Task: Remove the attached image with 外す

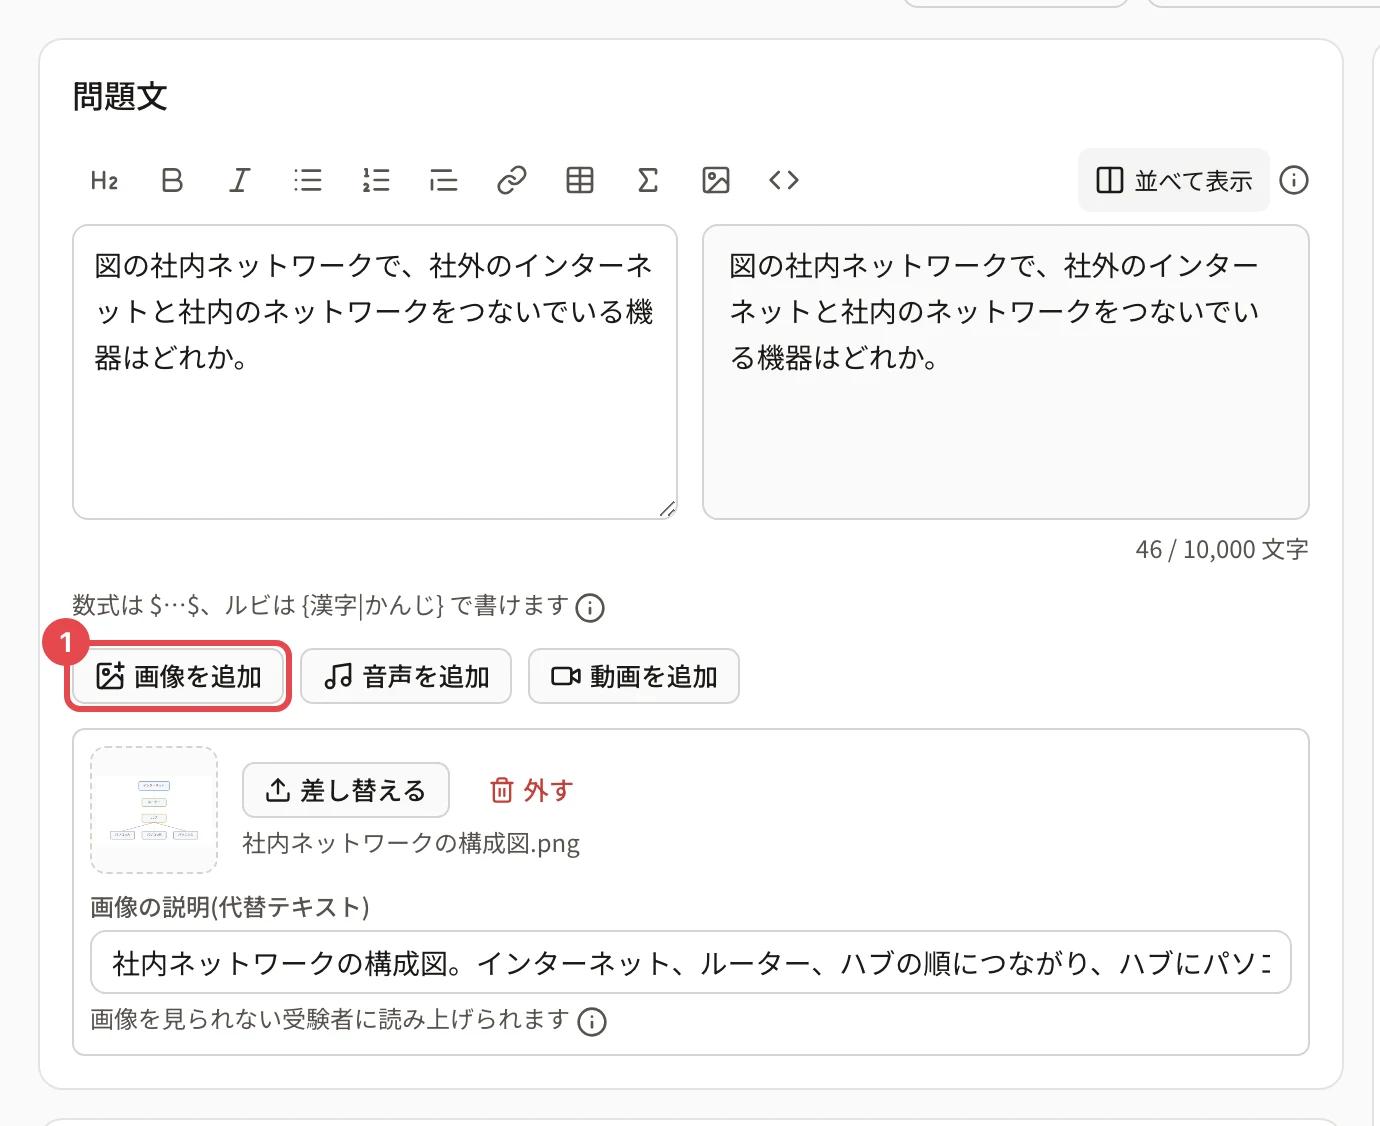Action: (531, 790)
